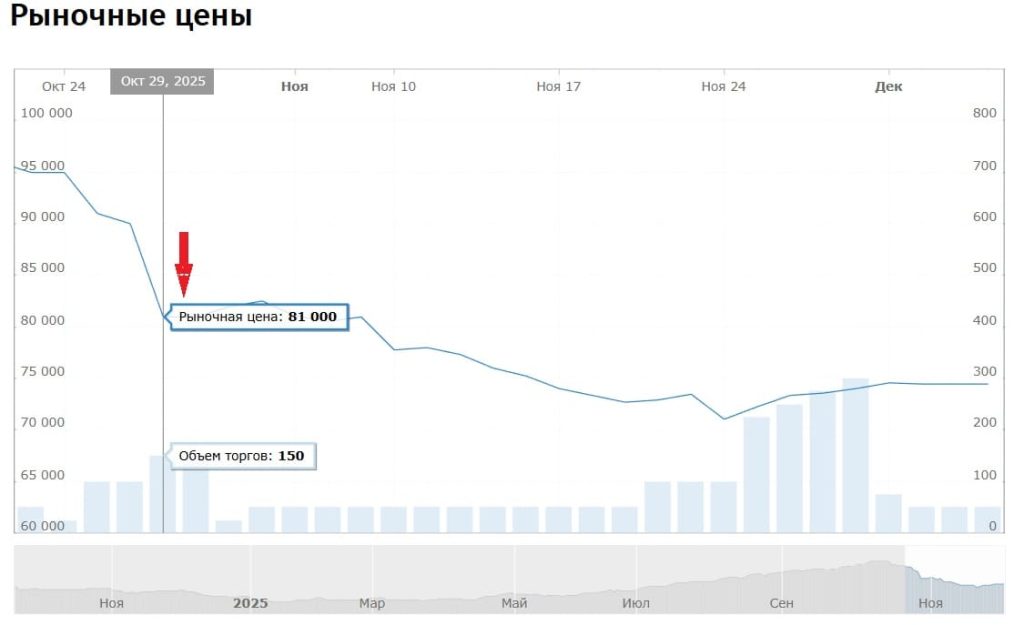Jump to "Мар" in the navigator timeline
The height and width of the screenshot is (625, 1024).
[x=372, y=603]
